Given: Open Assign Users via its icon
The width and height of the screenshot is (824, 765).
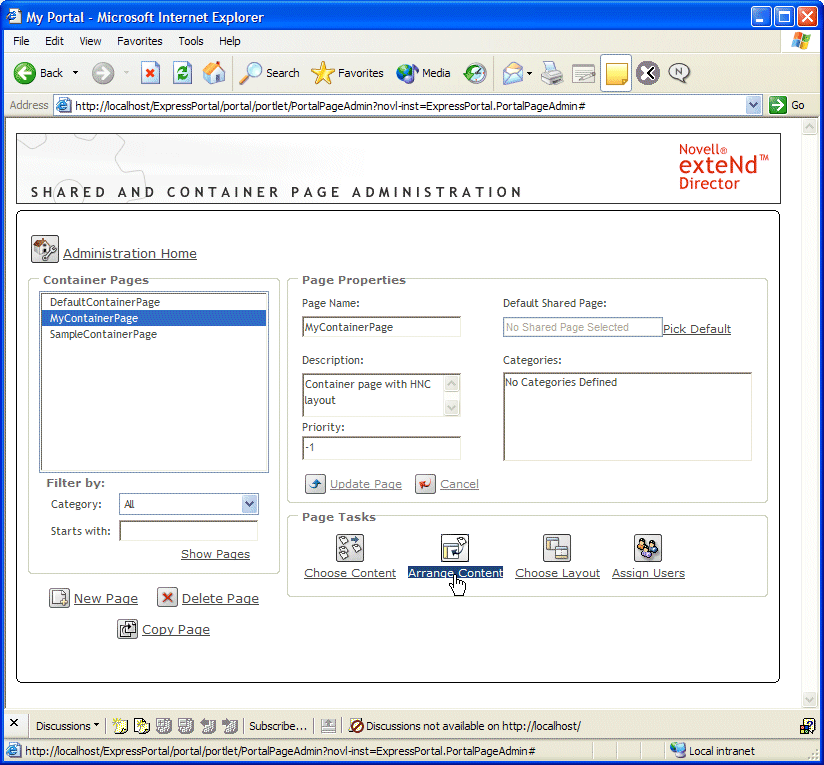Looking at the screenshot, I should [647, 548].
